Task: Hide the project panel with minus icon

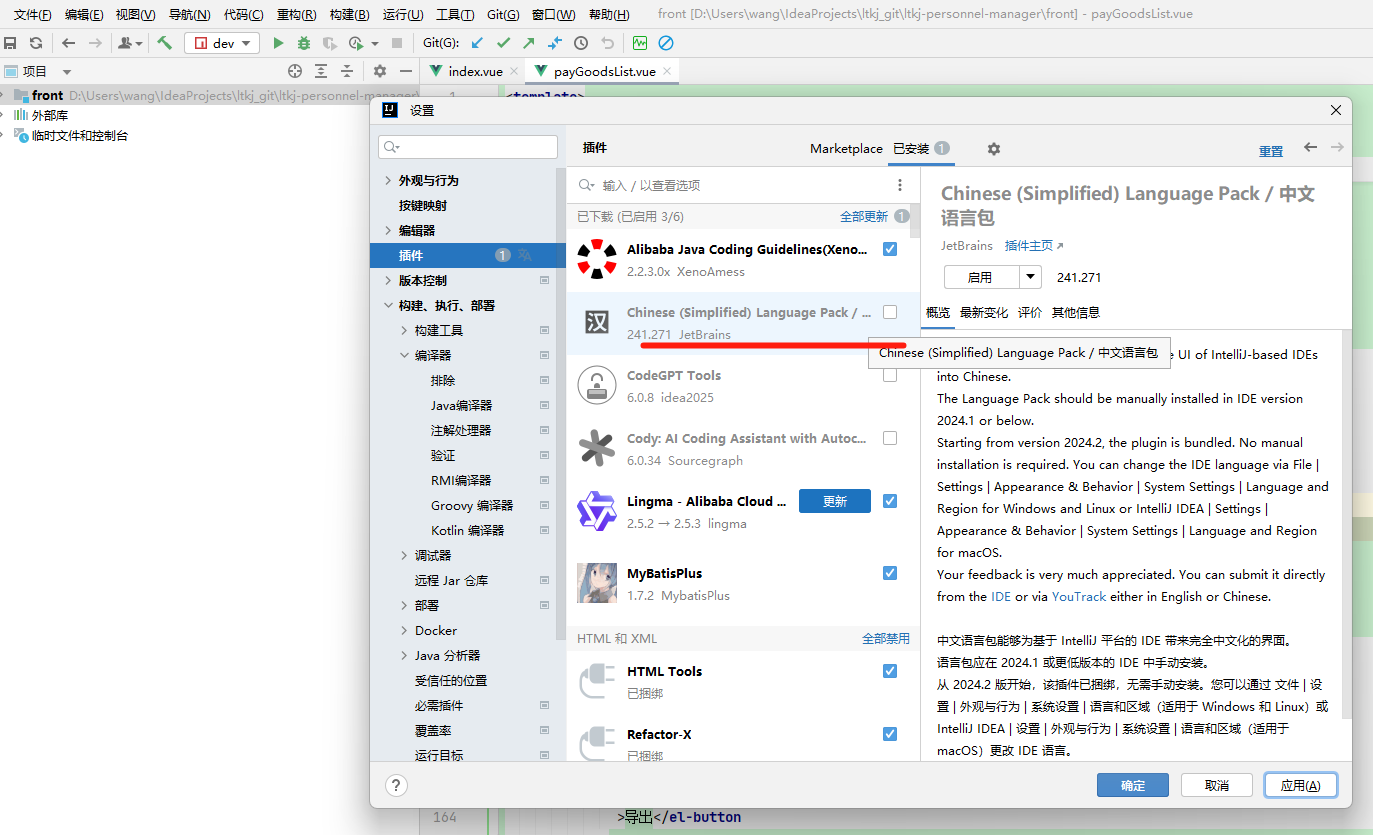Action: [406, 71]
